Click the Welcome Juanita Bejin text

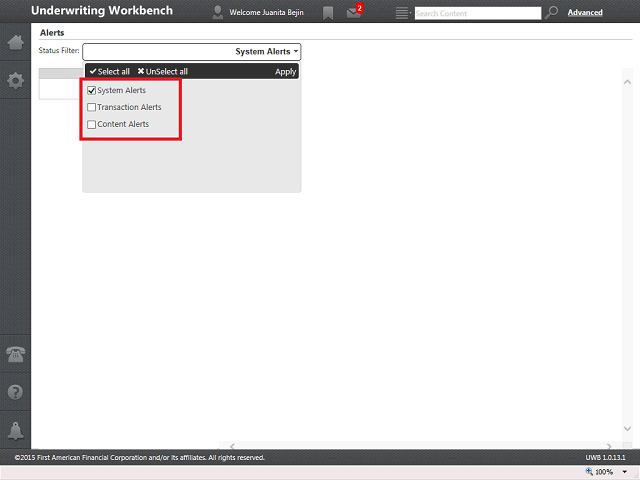pos(266,13)
